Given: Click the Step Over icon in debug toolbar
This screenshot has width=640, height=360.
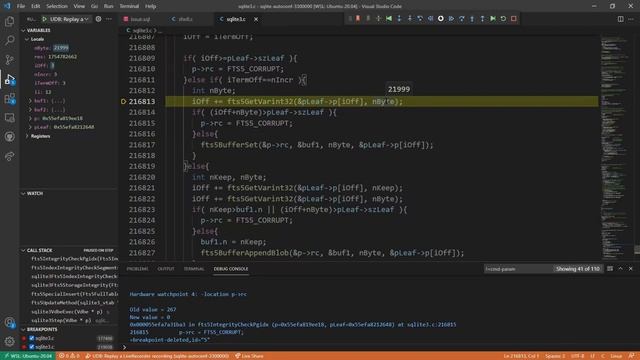Looking at the screenshot, I should click(x=462, y=19).
